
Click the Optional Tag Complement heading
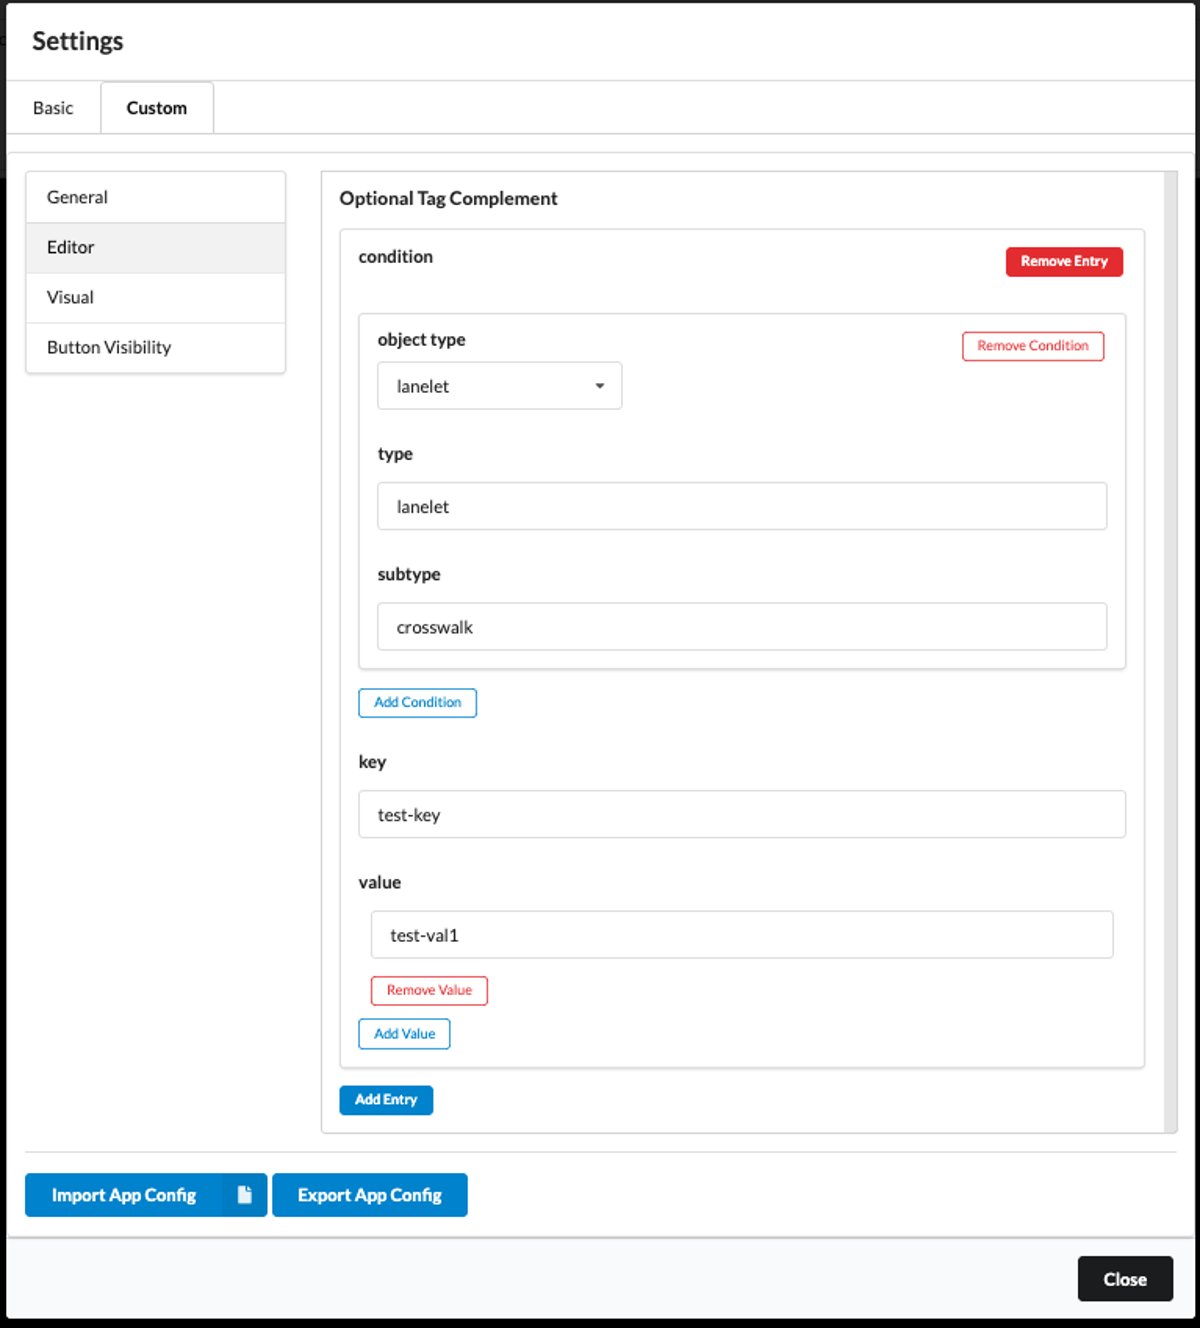coord(448,198)
